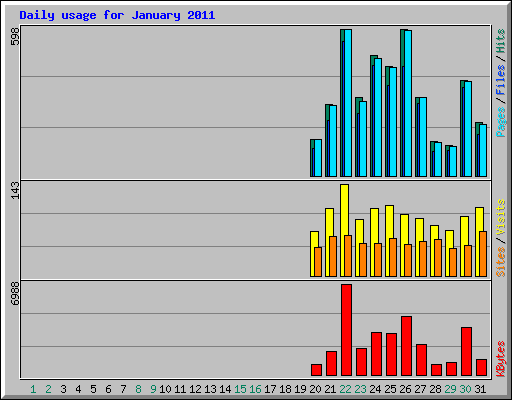Click the KBytes legend label
The image size is (512, 400).
(500, 359)
